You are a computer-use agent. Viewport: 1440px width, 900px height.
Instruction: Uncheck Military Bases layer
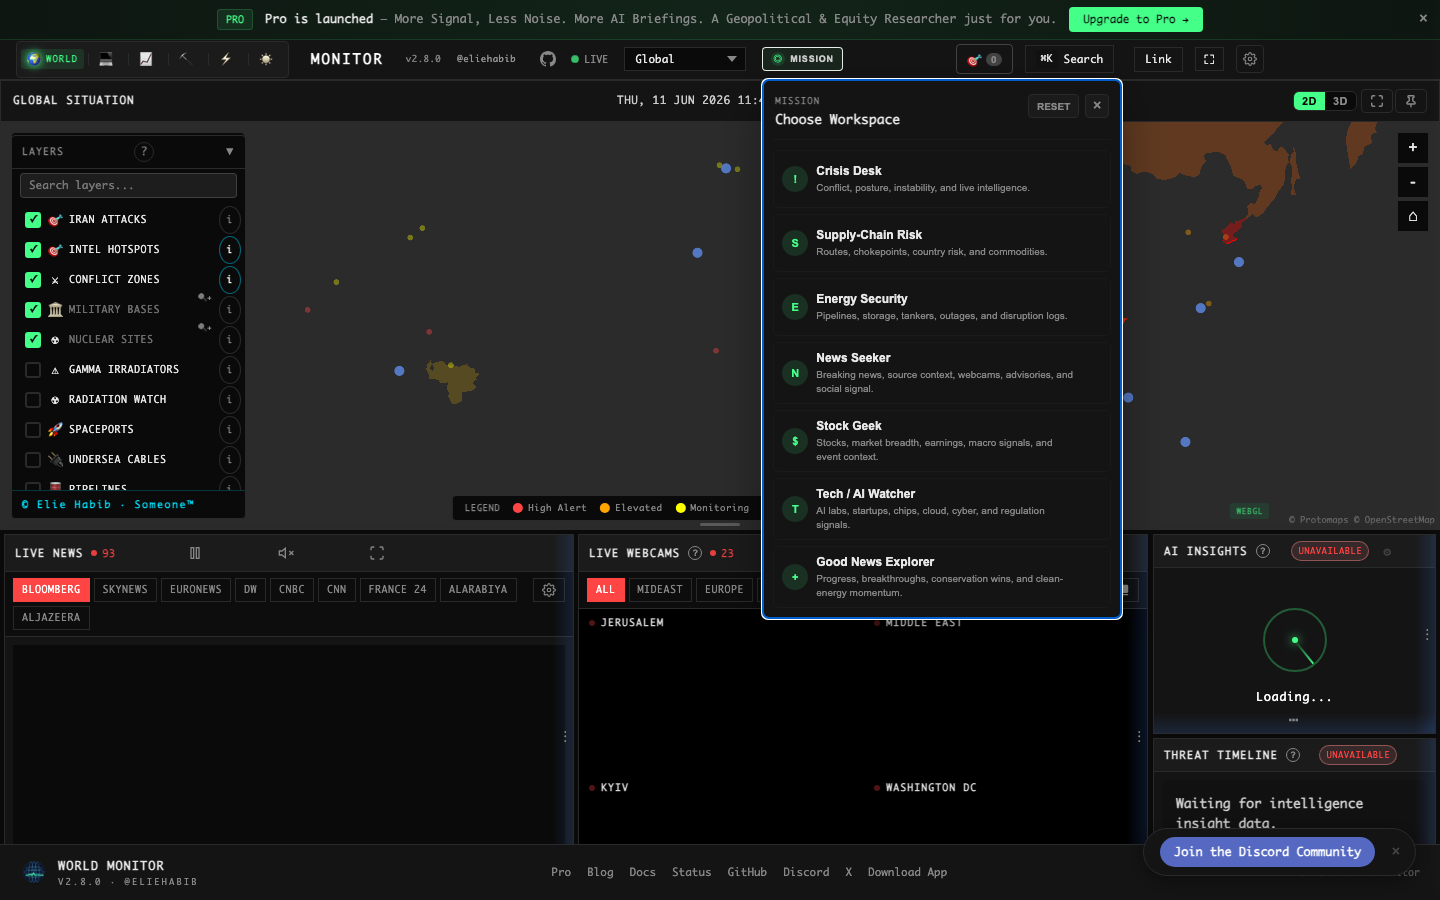point(33,309)
